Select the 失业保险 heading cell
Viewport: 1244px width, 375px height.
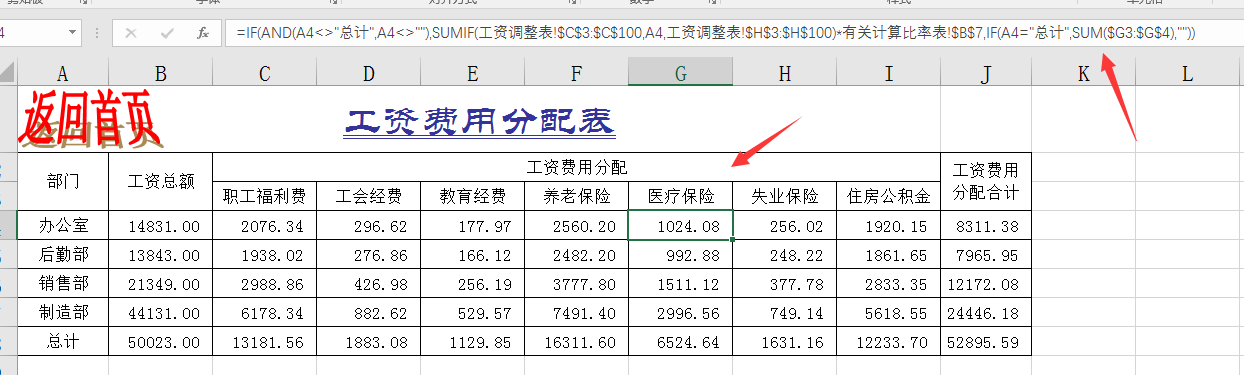(784, 196)
